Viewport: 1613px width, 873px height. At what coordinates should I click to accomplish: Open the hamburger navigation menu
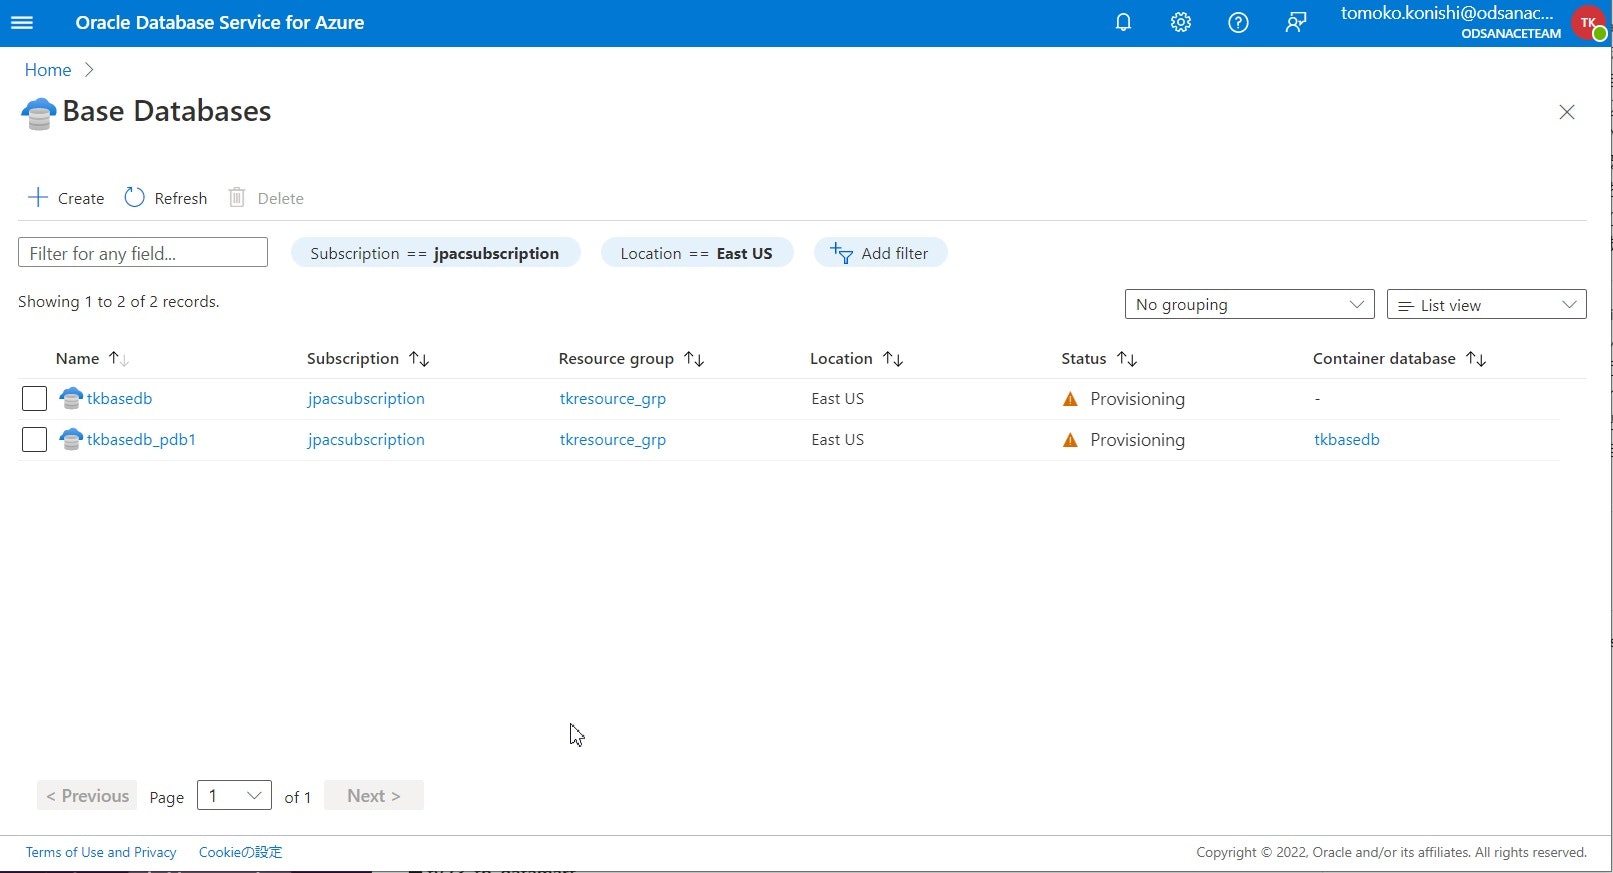click(x=21, y=22)
